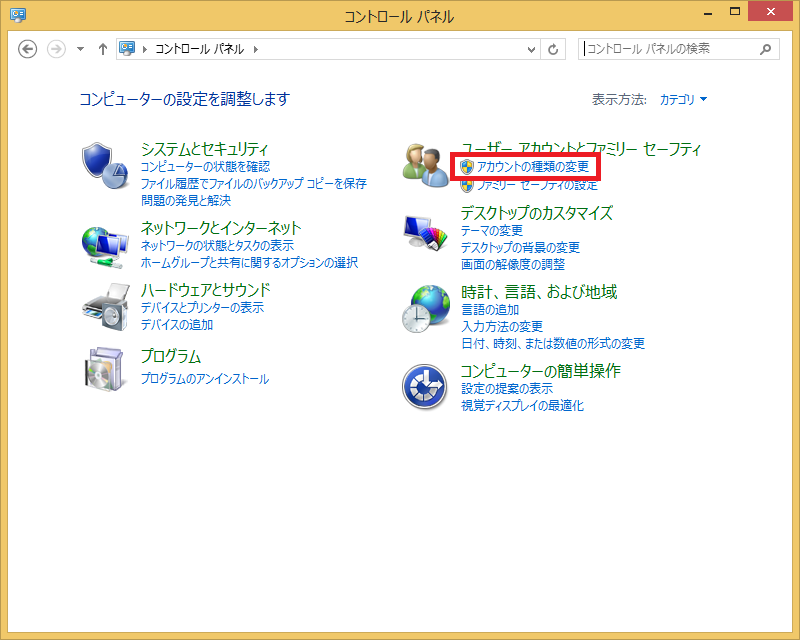The height and width of the screenshot is (640, 800).
Task: Open the カテゴリ view-by dropdown
Action: pyautogui.click(x=683, y=100)
